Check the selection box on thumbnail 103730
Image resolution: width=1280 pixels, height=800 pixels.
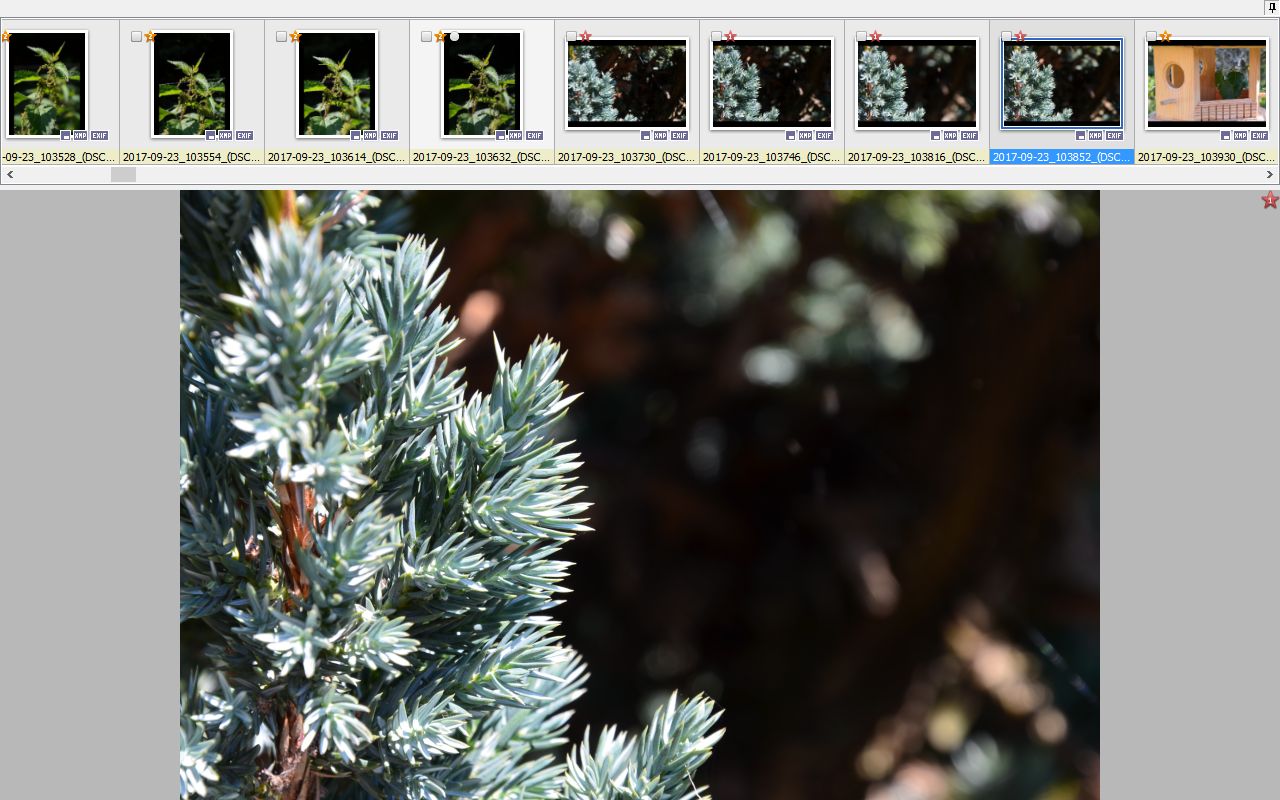(x=571, y=37)
